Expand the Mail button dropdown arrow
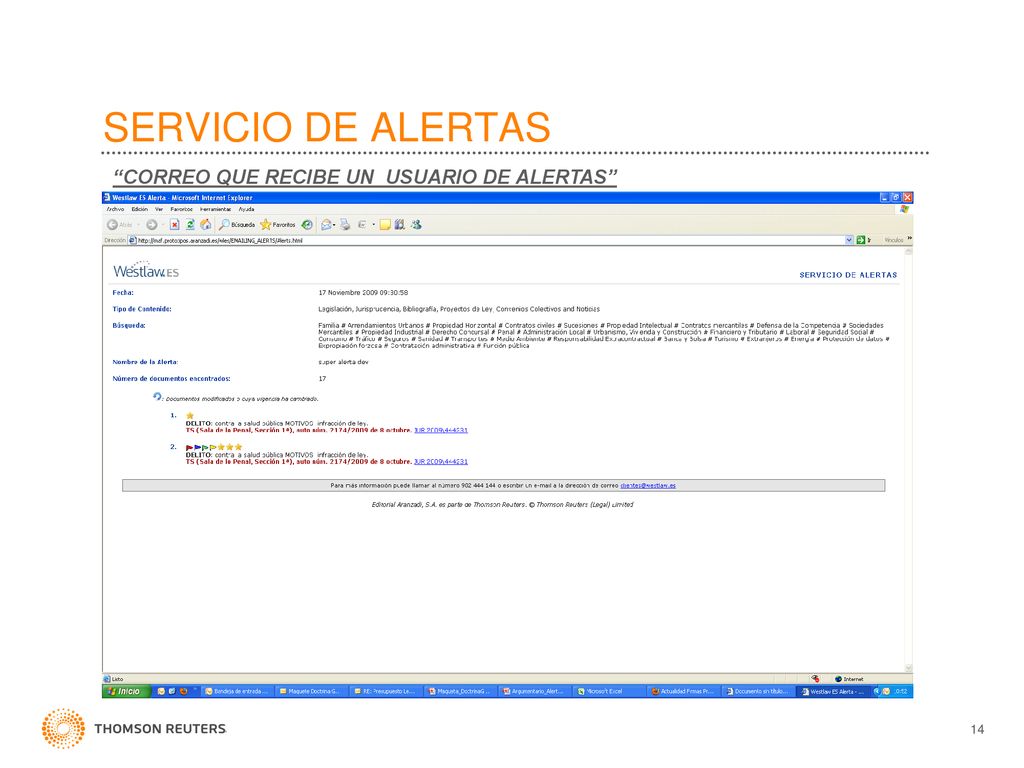1024x768 pixels. pos(334,225)
